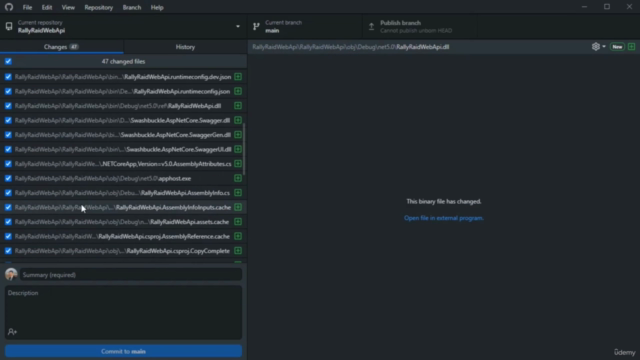The height and width of the screenshot is (360, 640).
Task: Click the green added icon in diff header
Action: 631,47
